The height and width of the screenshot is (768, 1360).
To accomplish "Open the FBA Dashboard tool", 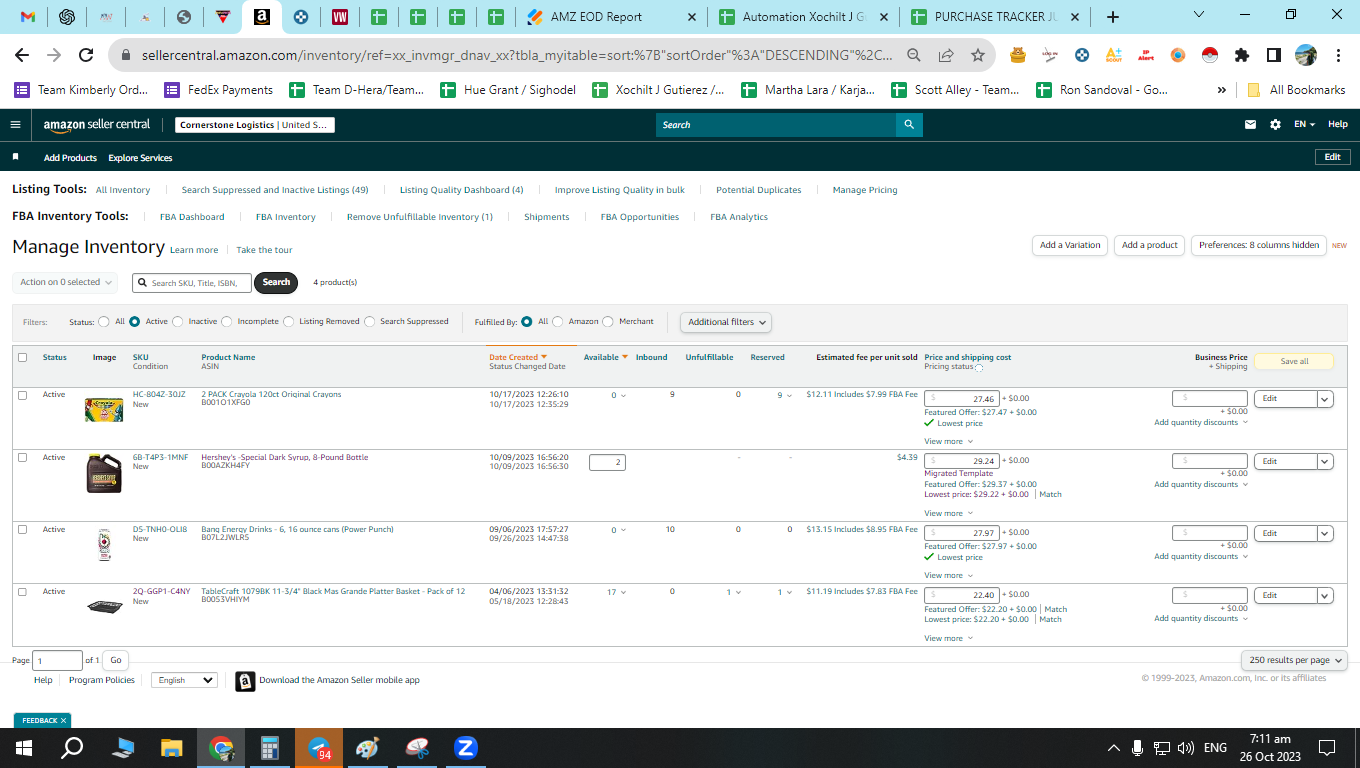I will pyautogui.click(x=192, y=217).
